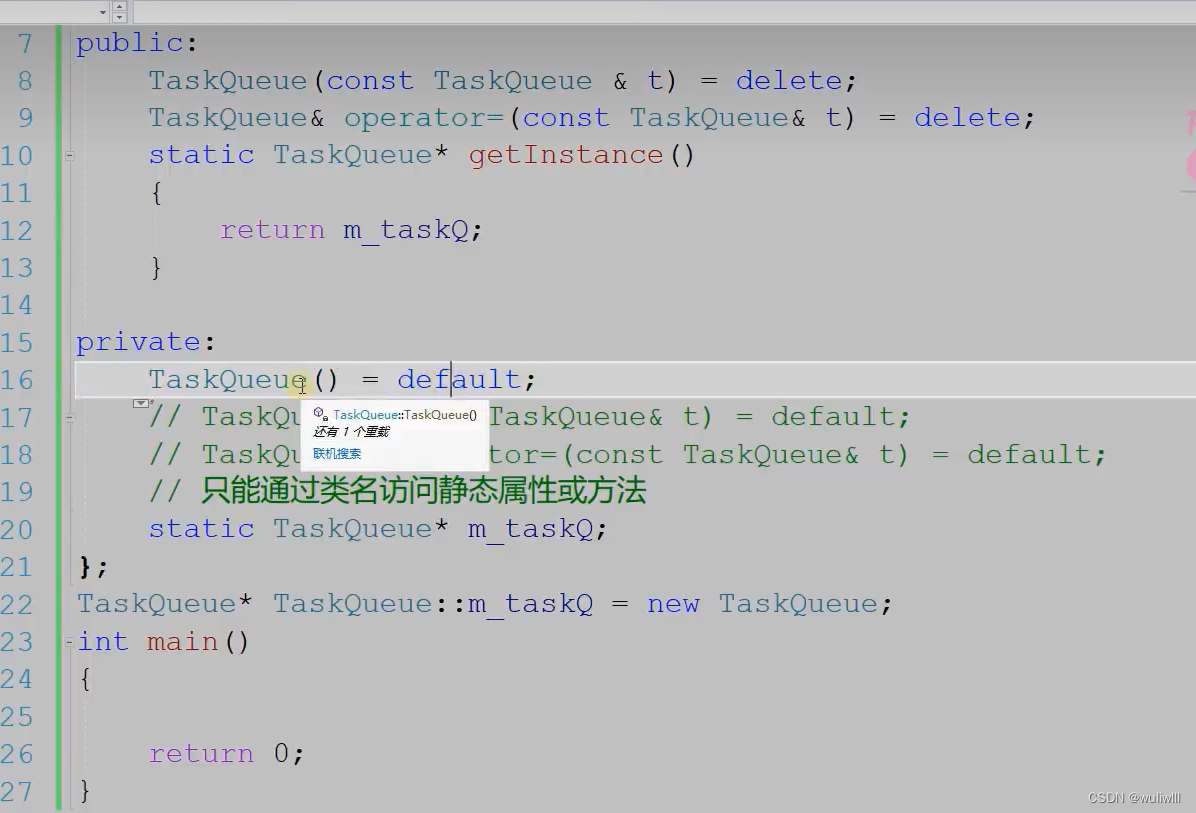Click the method icon in the IntelliSense tooltip
This screenshot has height=813, width=1196.
tap(318, 412)
